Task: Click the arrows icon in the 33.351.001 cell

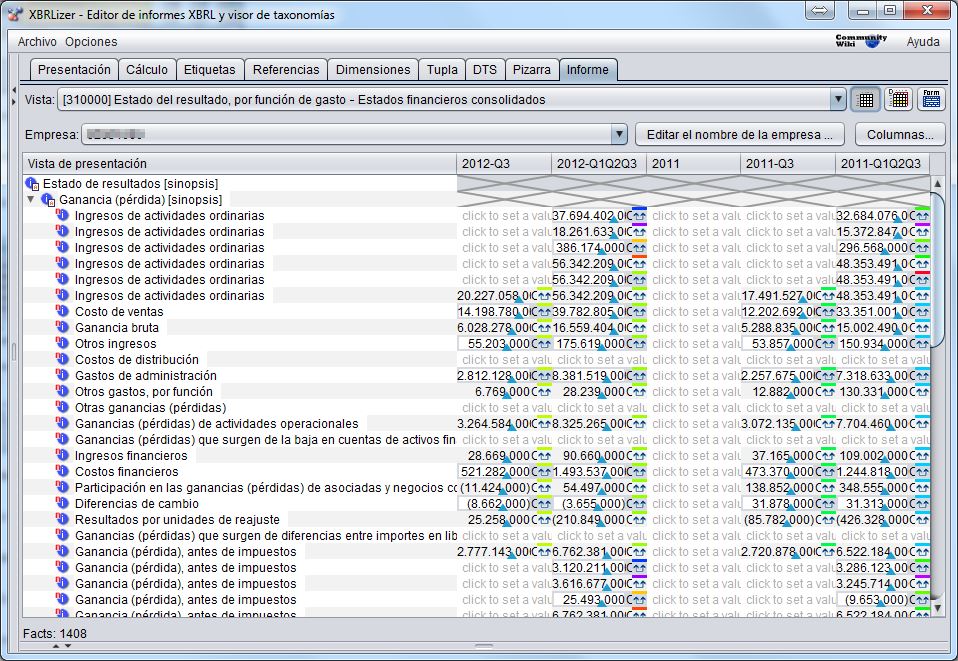Action: (x=923, y=312)
